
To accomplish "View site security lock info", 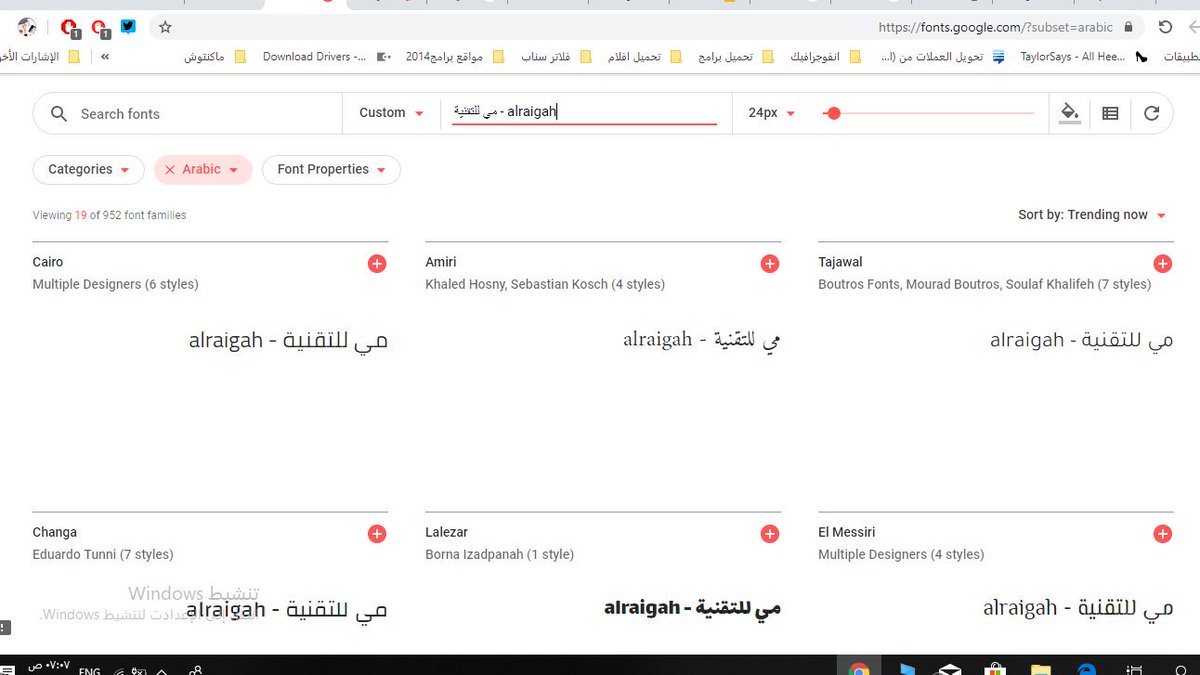I will 1129,28.
